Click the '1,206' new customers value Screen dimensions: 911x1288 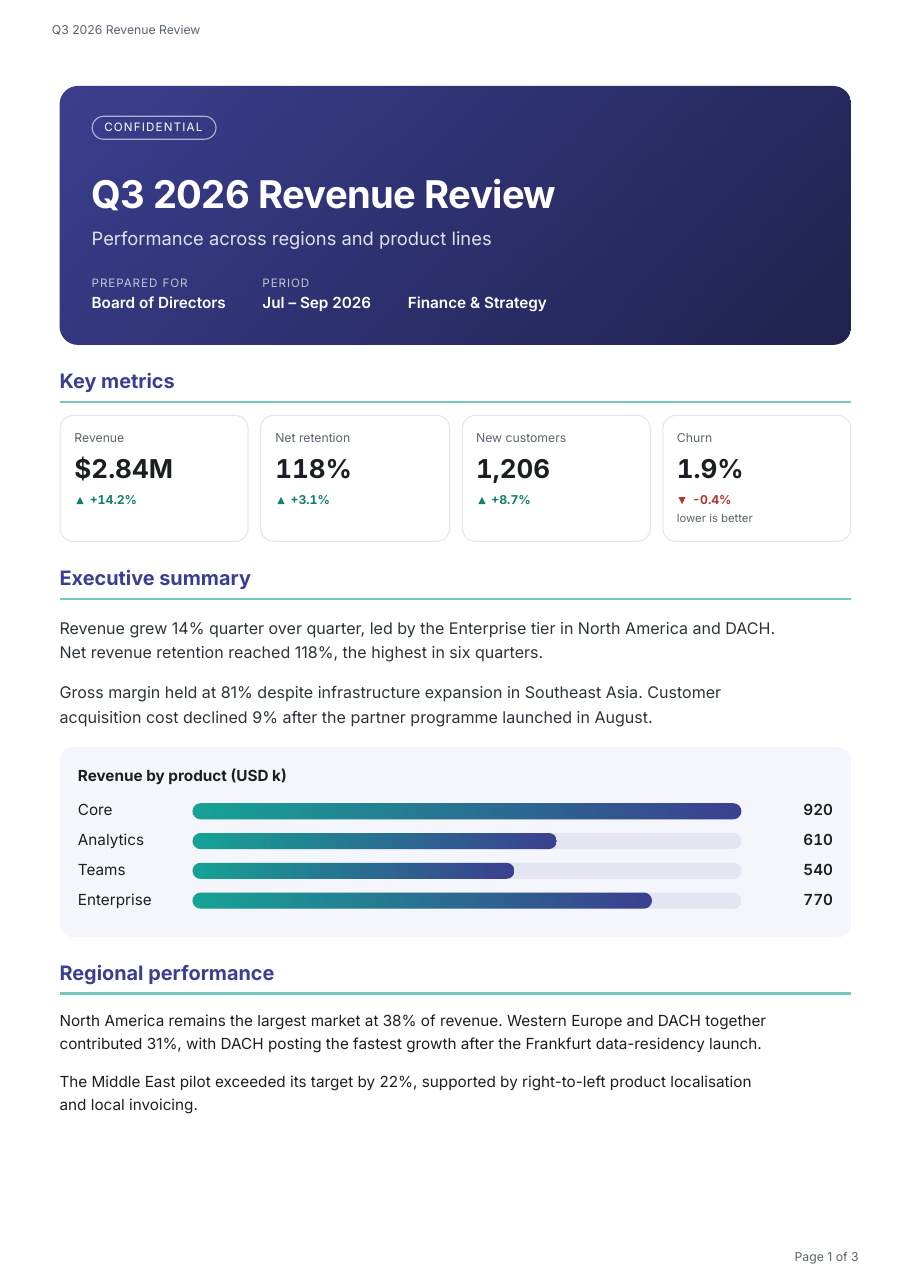click(513, 469)
